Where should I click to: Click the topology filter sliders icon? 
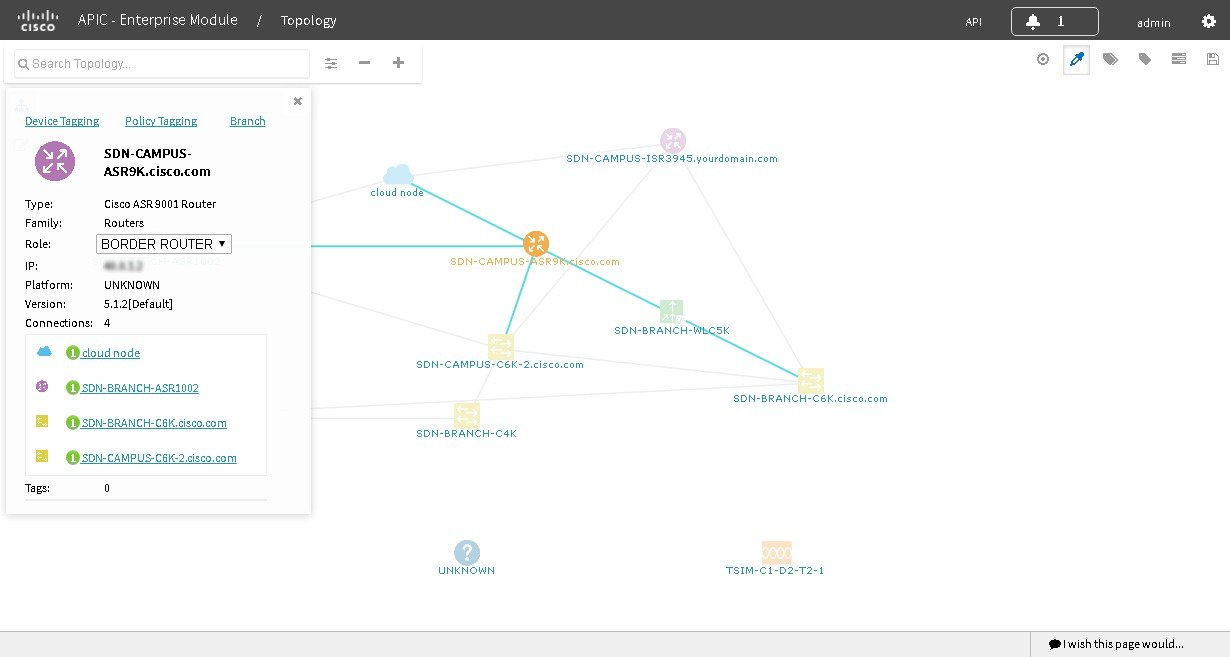(x=331, y=63)
